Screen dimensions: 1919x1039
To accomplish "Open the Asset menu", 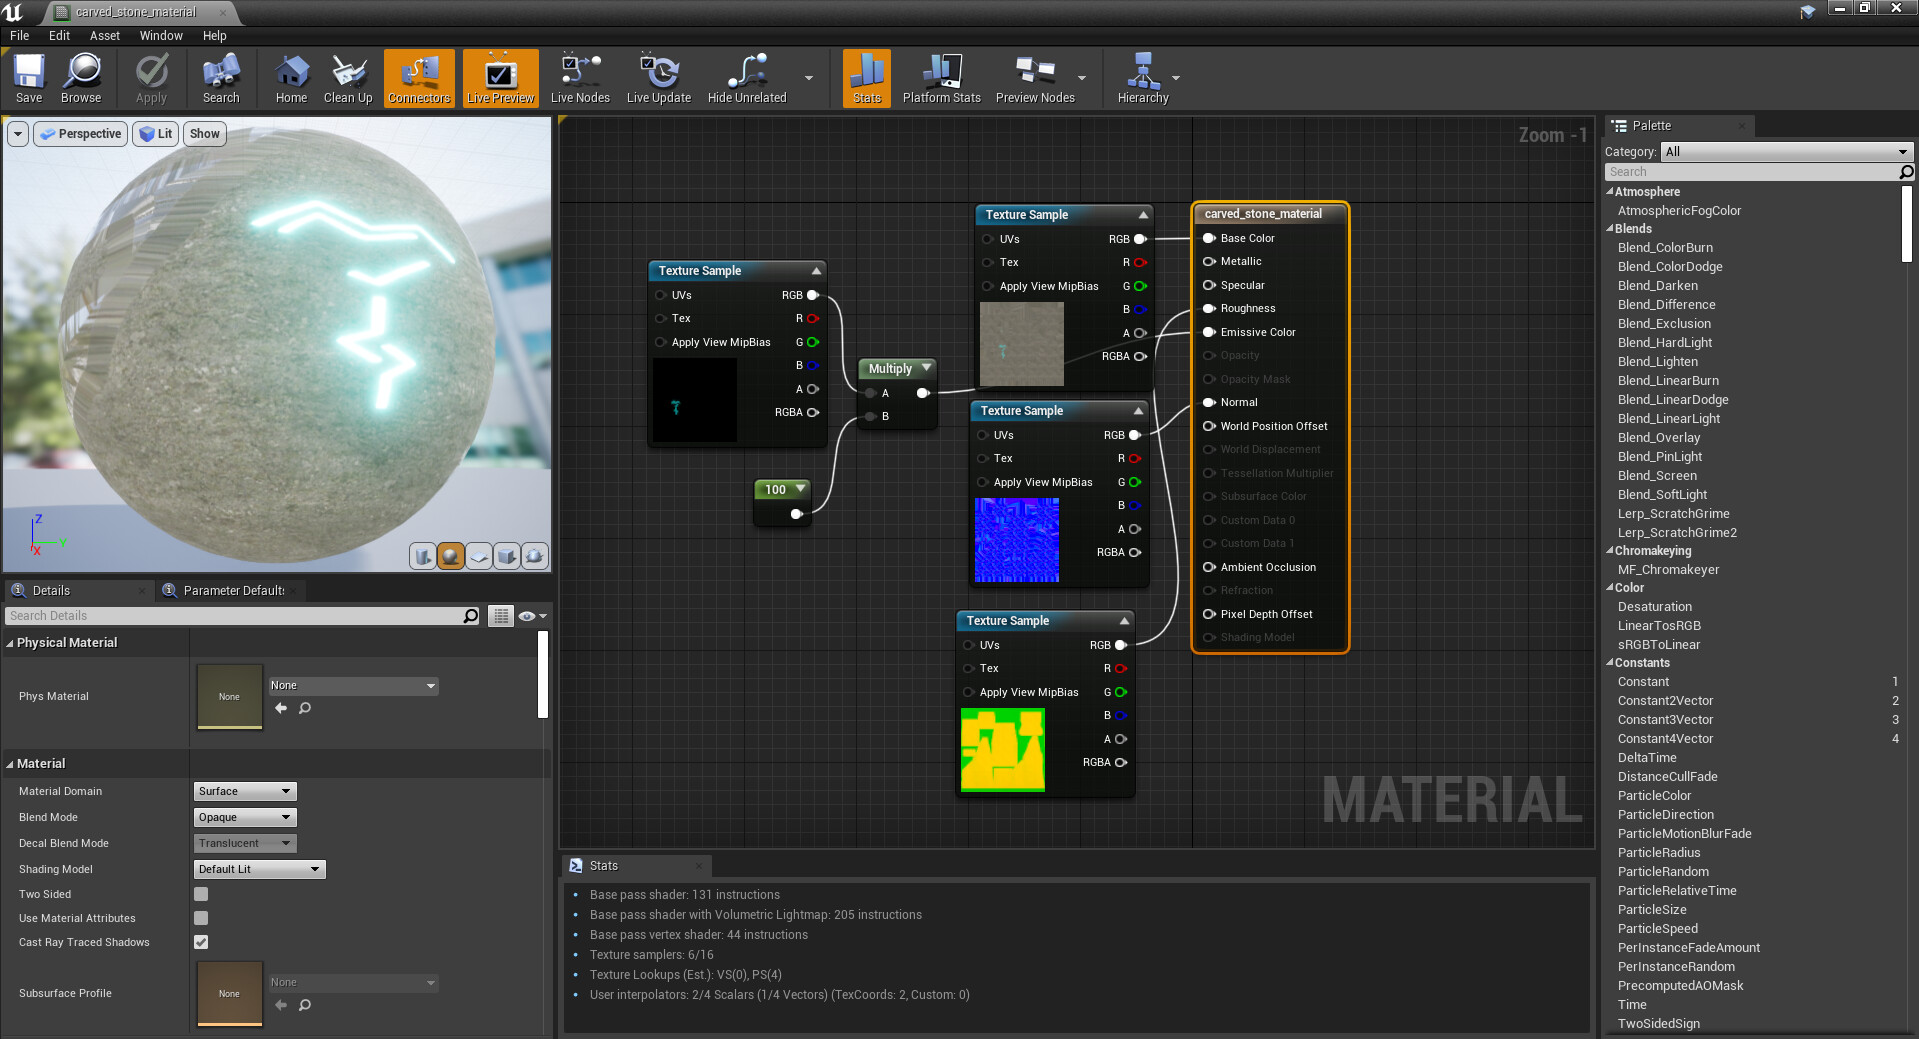I will point(105,35).
